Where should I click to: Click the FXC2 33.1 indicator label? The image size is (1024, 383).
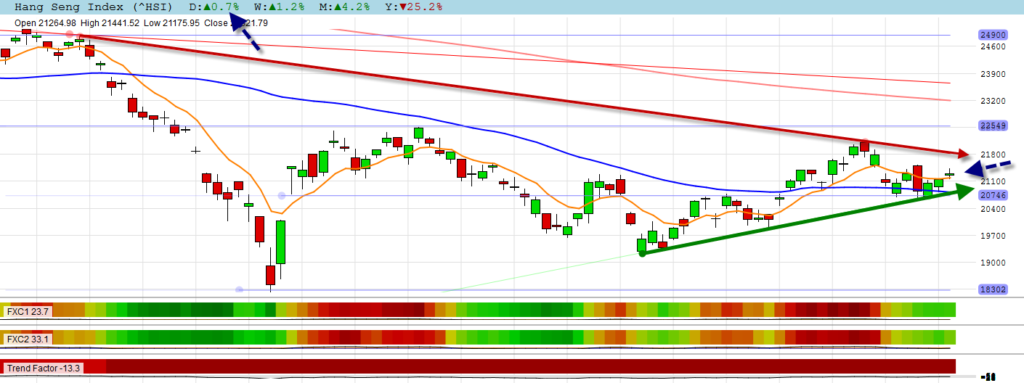(x=28, y=339)
